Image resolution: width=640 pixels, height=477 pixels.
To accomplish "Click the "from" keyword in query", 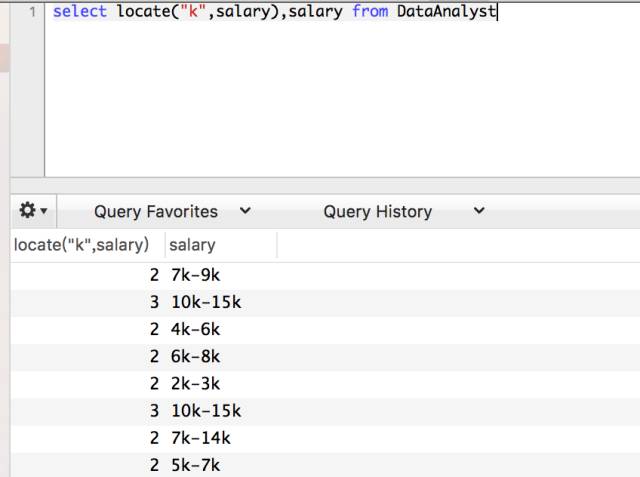I will pyautogui.click(x=370, y=11).
